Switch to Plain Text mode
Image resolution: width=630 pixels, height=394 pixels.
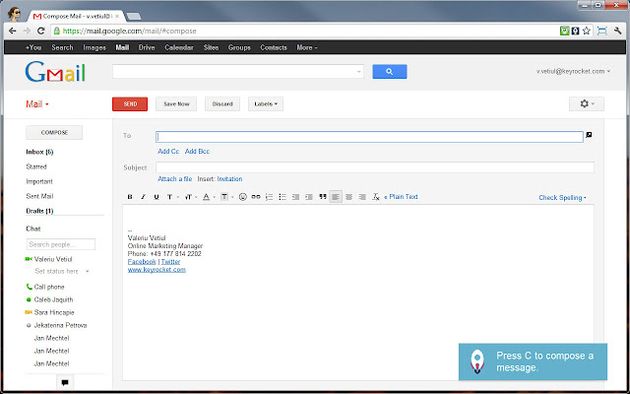click(401, 197)
